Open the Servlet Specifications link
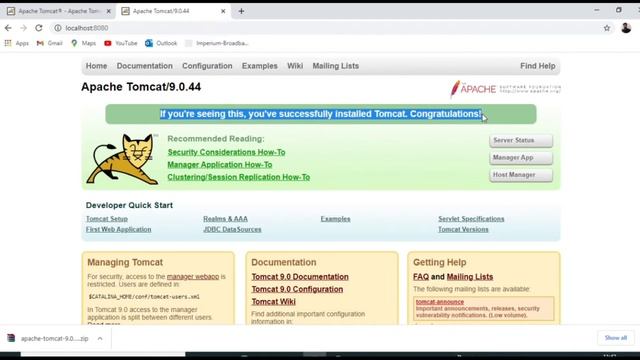This screenshot has height=360, width=640. point(471,219)
